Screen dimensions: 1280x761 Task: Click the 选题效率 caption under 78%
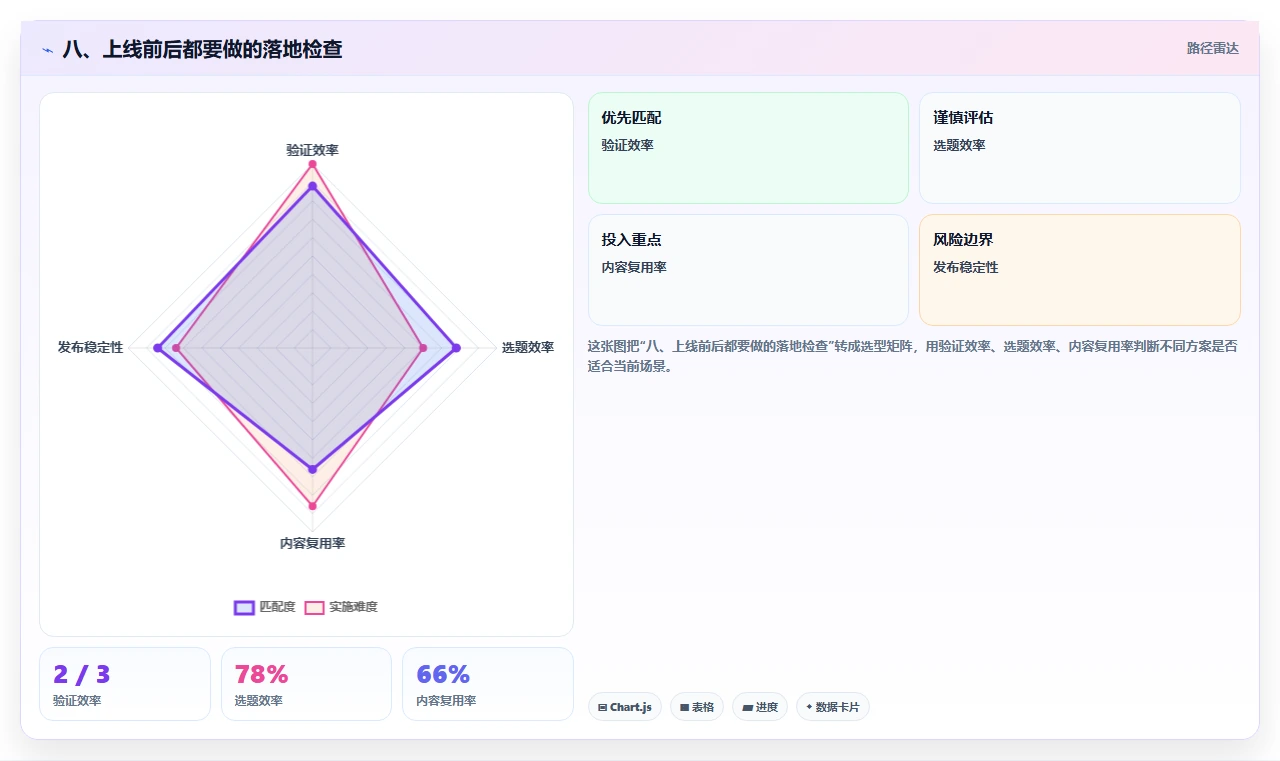(x=258, y=701)
